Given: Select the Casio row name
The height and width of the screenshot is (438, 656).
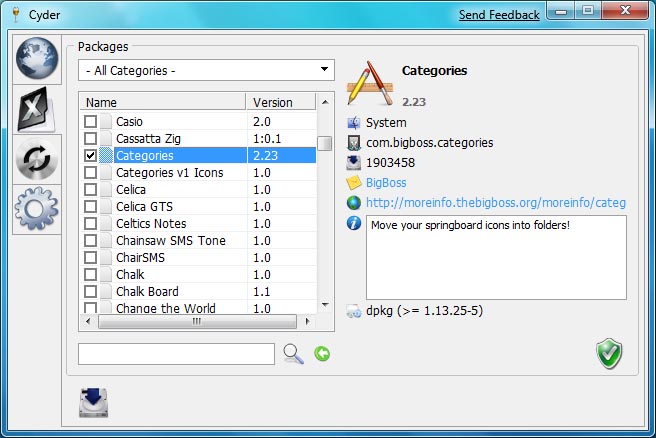Looking at the screenshot, I should 129,122.
